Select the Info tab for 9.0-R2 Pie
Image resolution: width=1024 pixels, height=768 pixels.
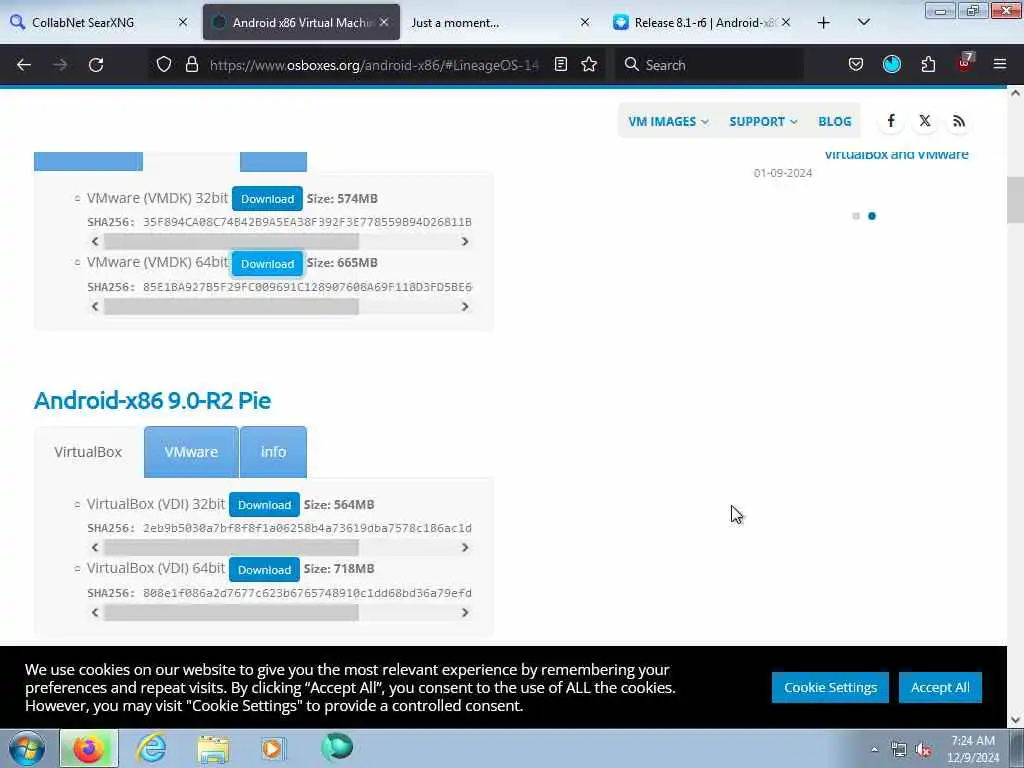[274, 452]
